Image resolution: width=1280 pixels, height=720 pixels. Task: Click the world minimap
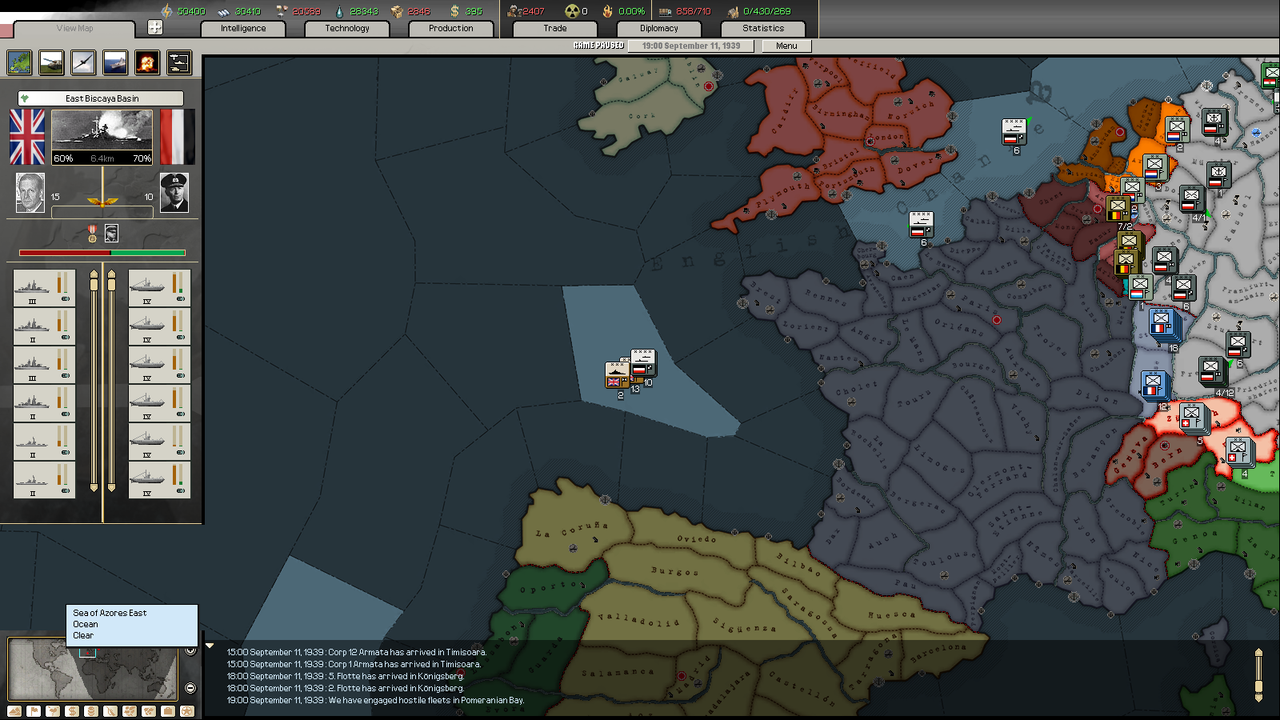pyautogui.click(x=93, y=670)
